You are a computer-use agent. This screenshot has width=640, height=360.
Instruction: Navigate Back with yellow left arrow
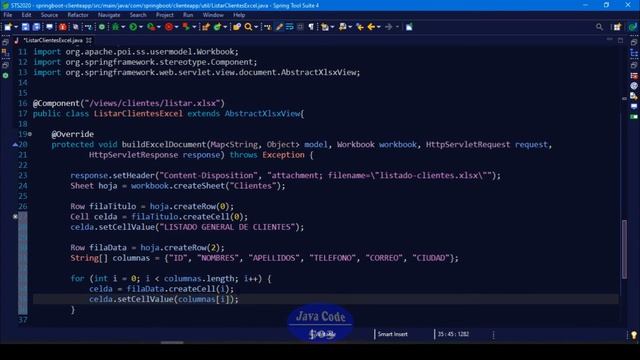pos(371,27)
